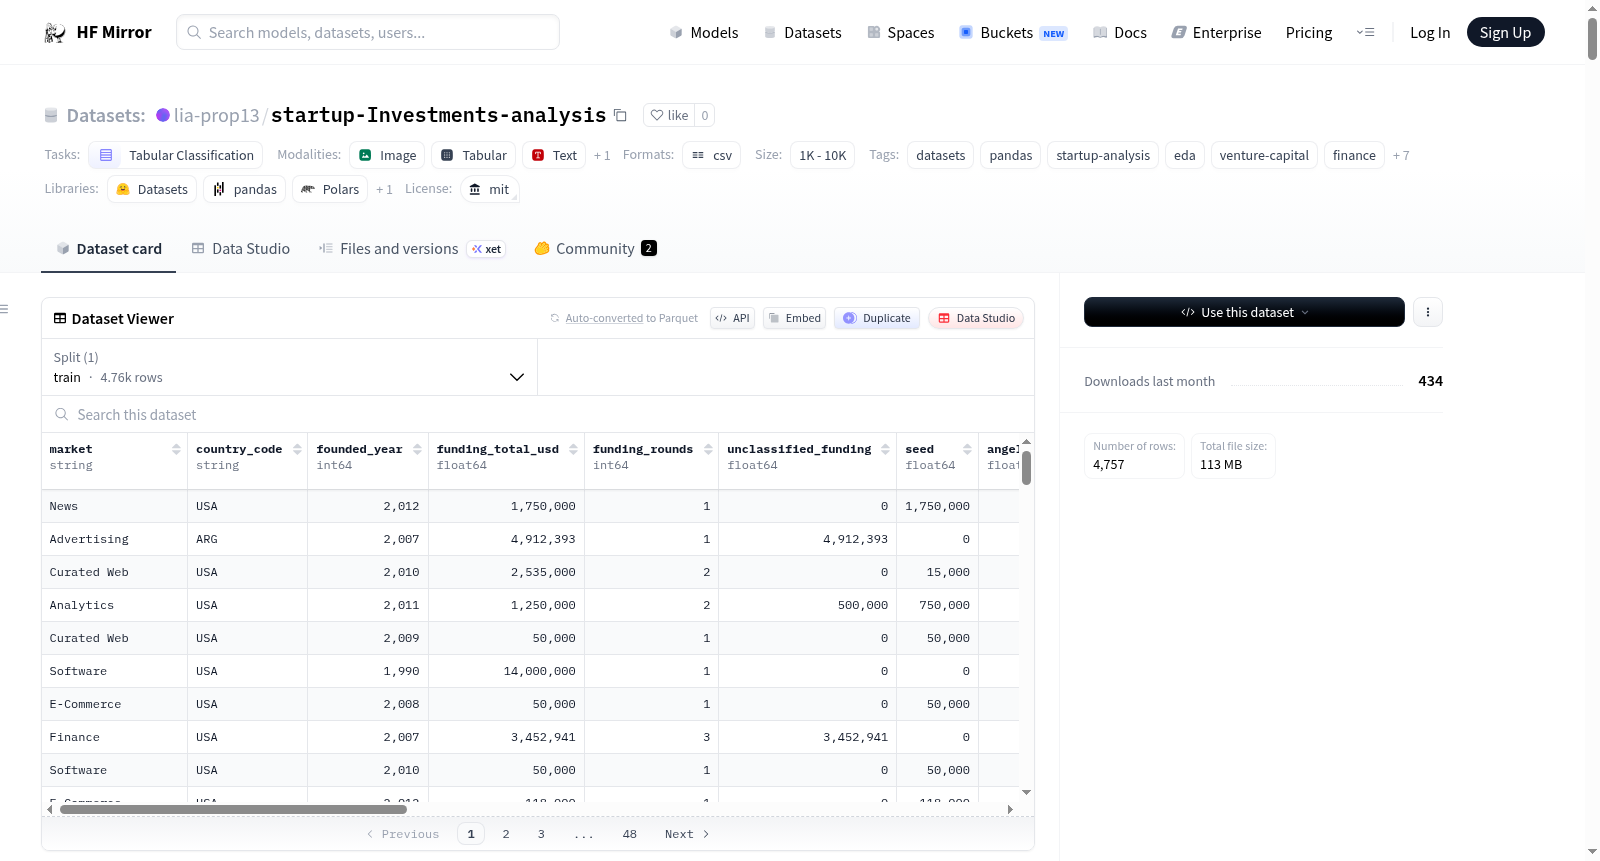The height and width of the screenshot is (861, 1600).
Task: Open the Files and versions tab
Action: pyautogui.click(x=411, y=248)
